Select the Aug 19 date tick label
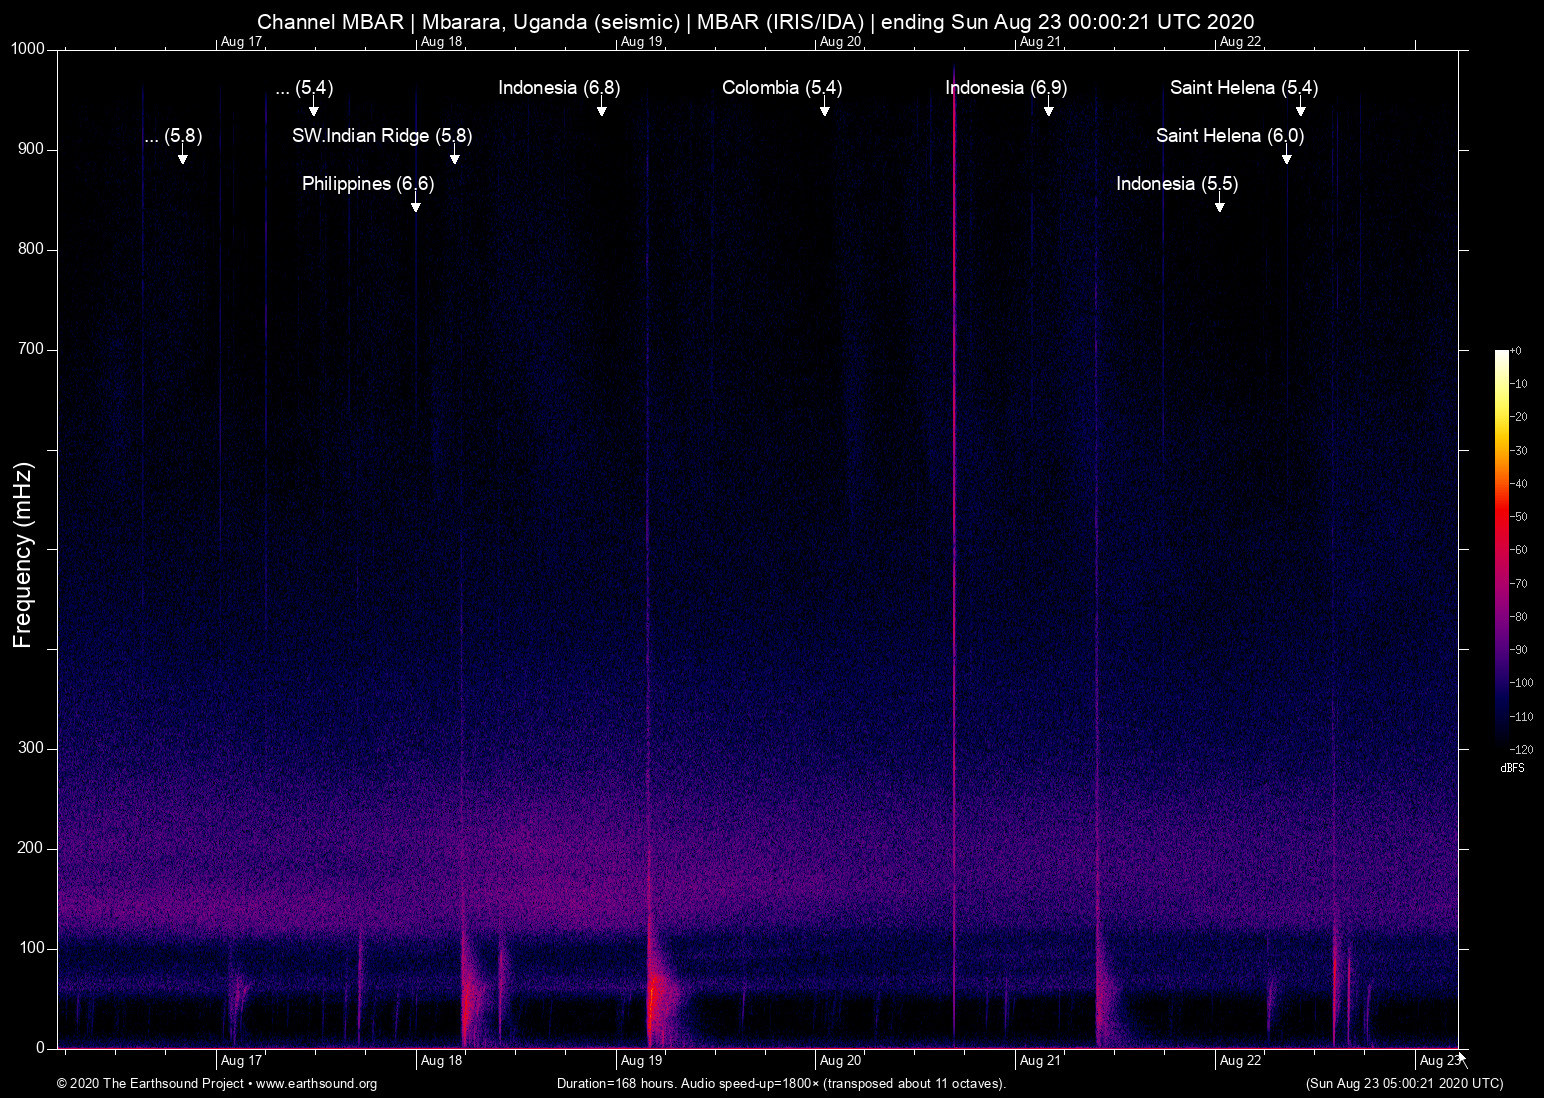This screenshot has height=1098, width=1544. tap(640, 1061)
